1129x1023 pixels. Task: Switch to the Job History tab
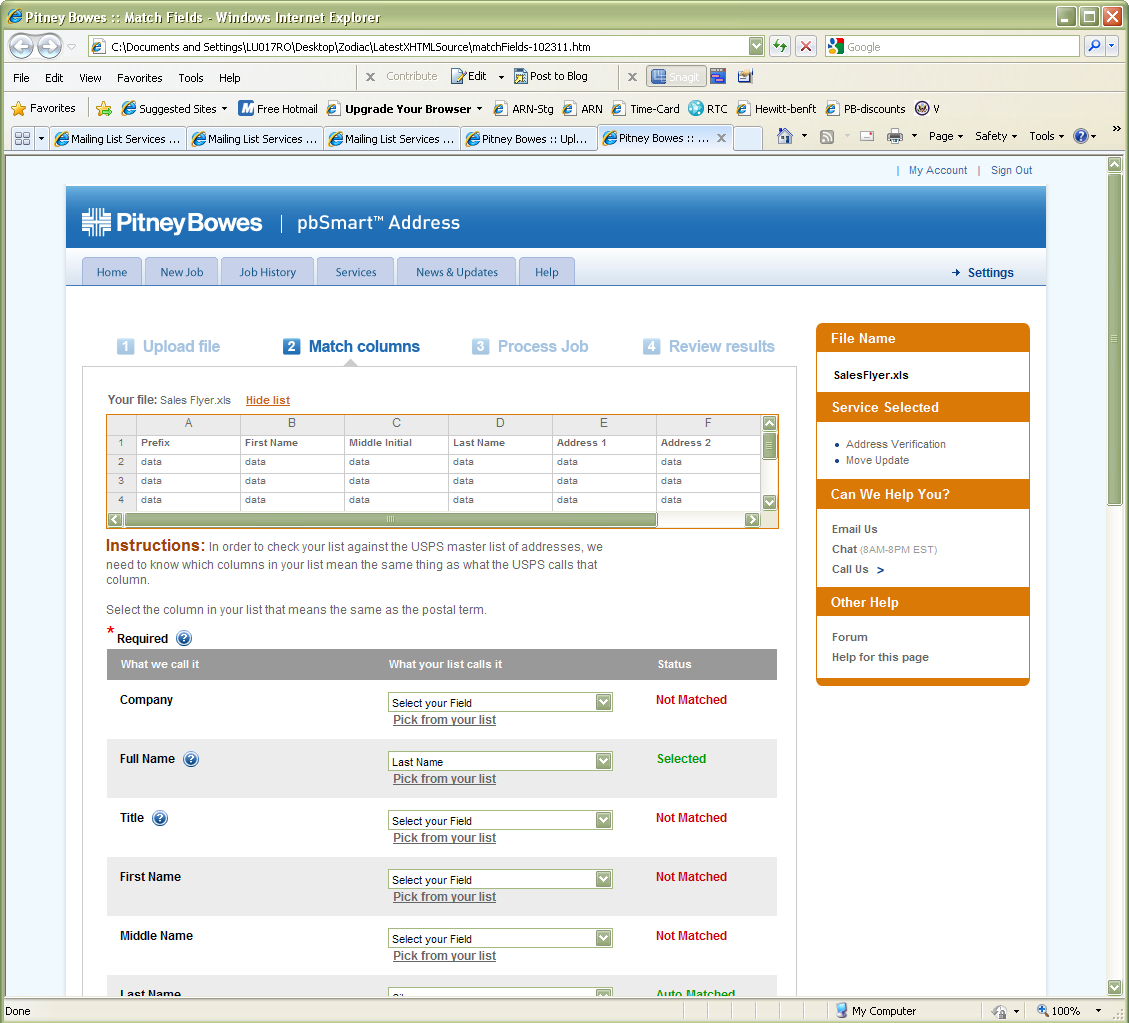[x=268, y=272]
